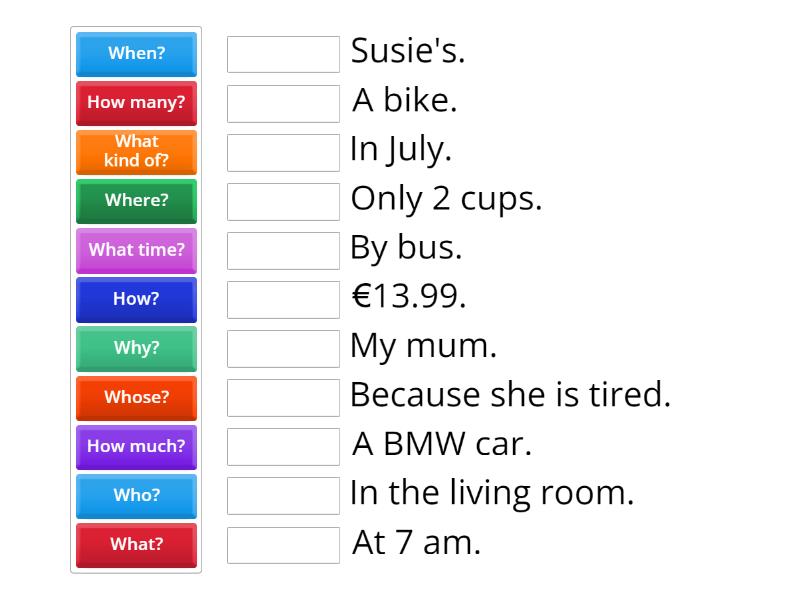The width and height of the screenshot is (800, 600).
Task: Click the box beside "Because she is tired."
Action: click(x=283, y=397)
